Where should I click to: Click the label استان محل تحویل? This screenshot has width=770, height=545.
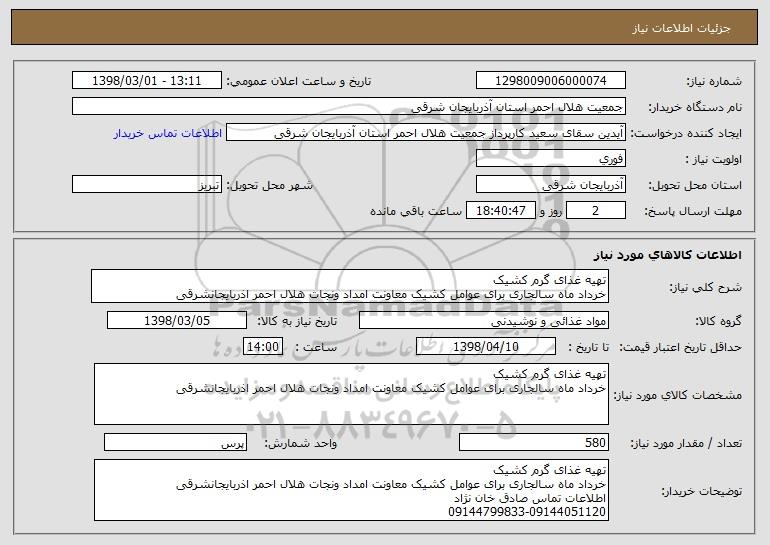pos(695,185)
